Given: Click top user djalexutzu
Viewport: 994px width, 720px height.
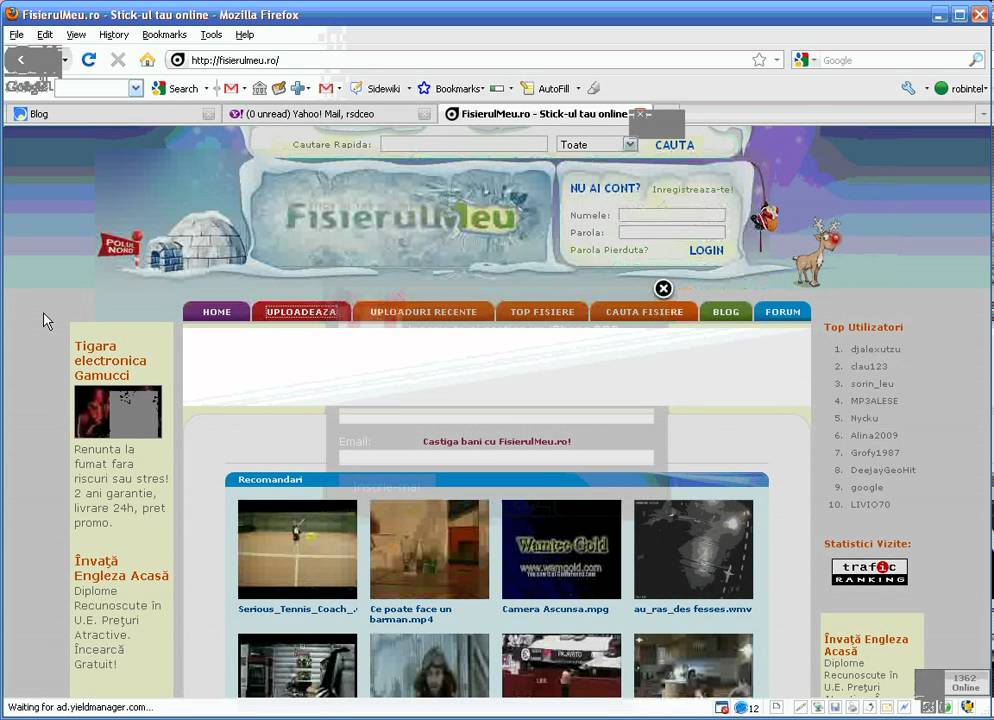Looking at the screenshot, I should click(x=875, y=349).
